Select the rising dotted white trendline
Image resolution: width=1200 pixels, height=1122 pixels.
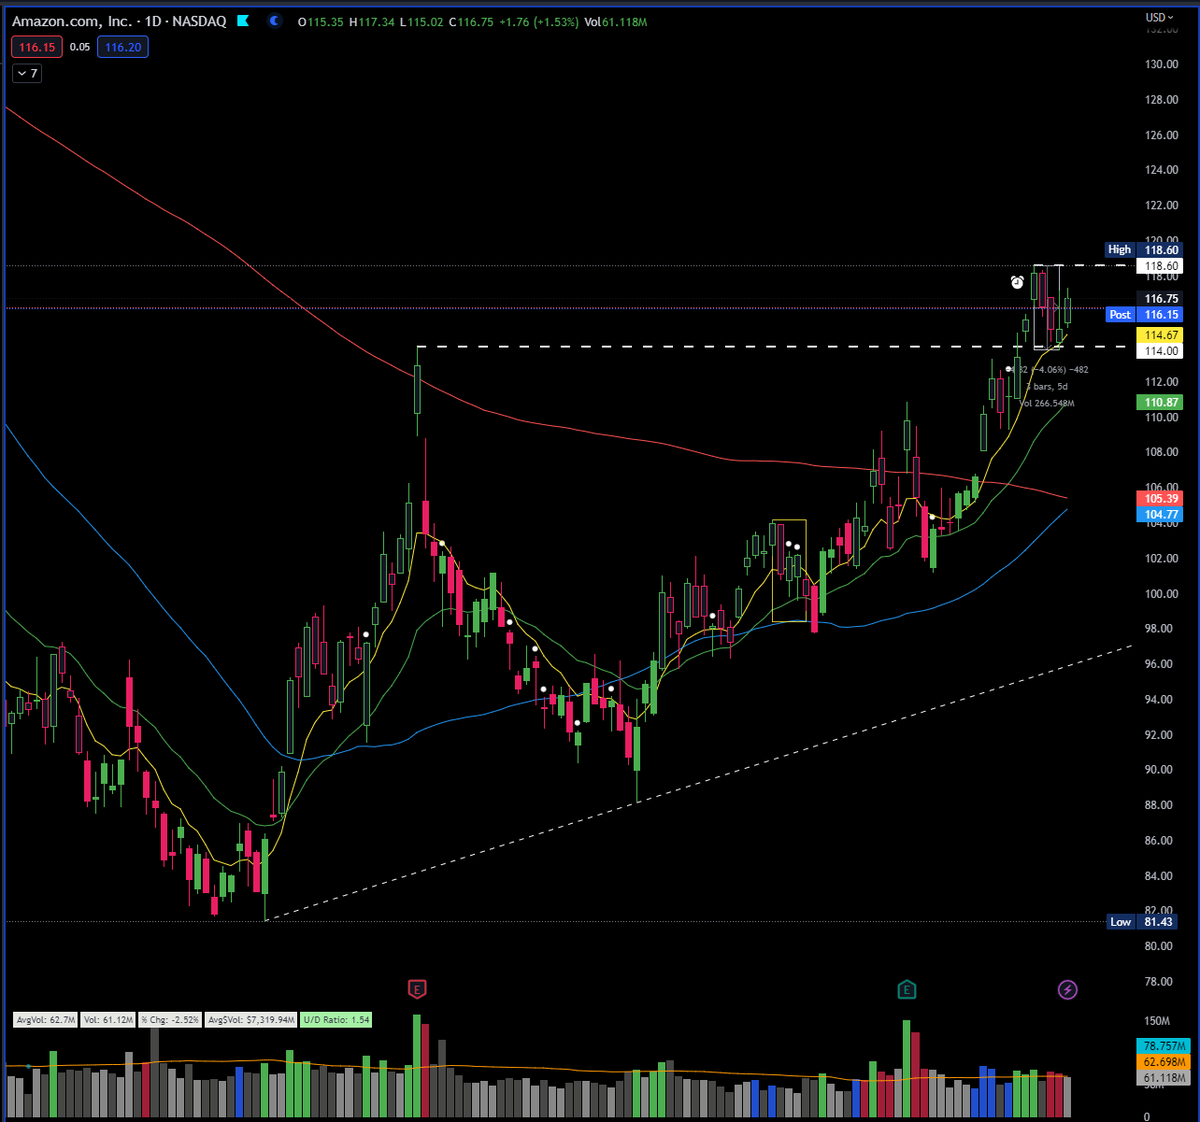click(x=700, y=782)
